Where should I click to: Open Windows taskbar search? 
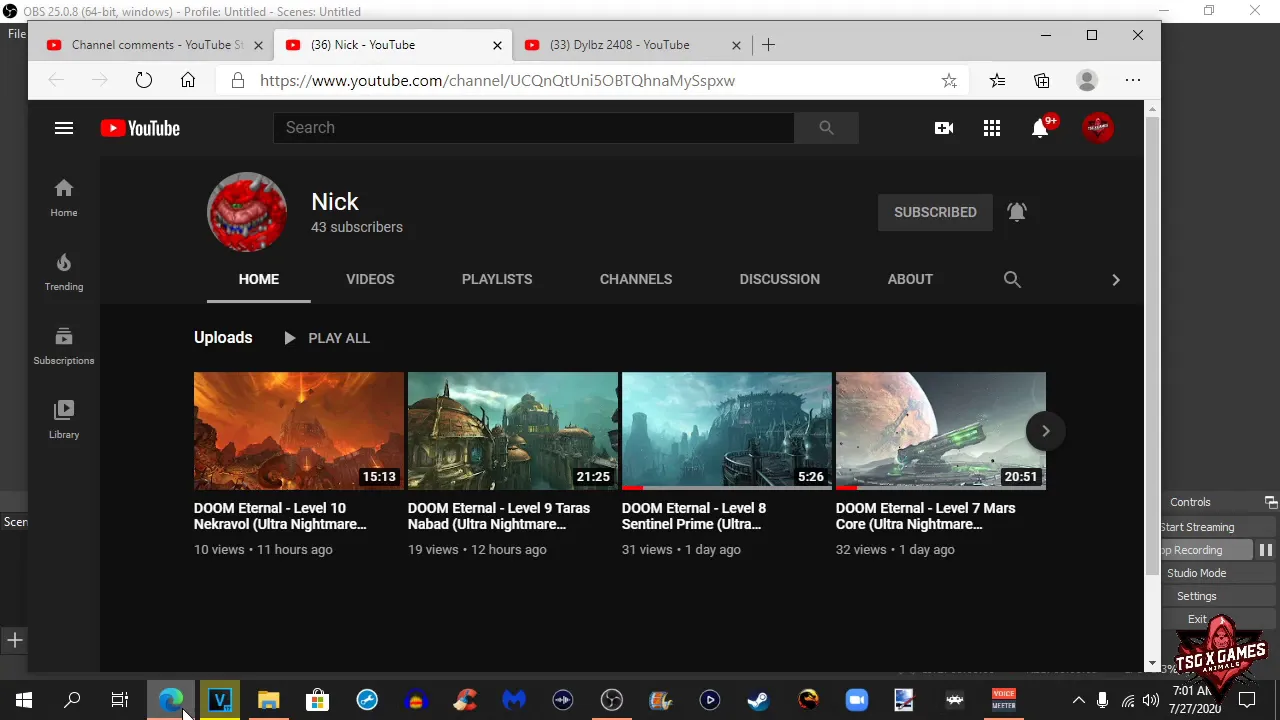(x=72, y=700)
